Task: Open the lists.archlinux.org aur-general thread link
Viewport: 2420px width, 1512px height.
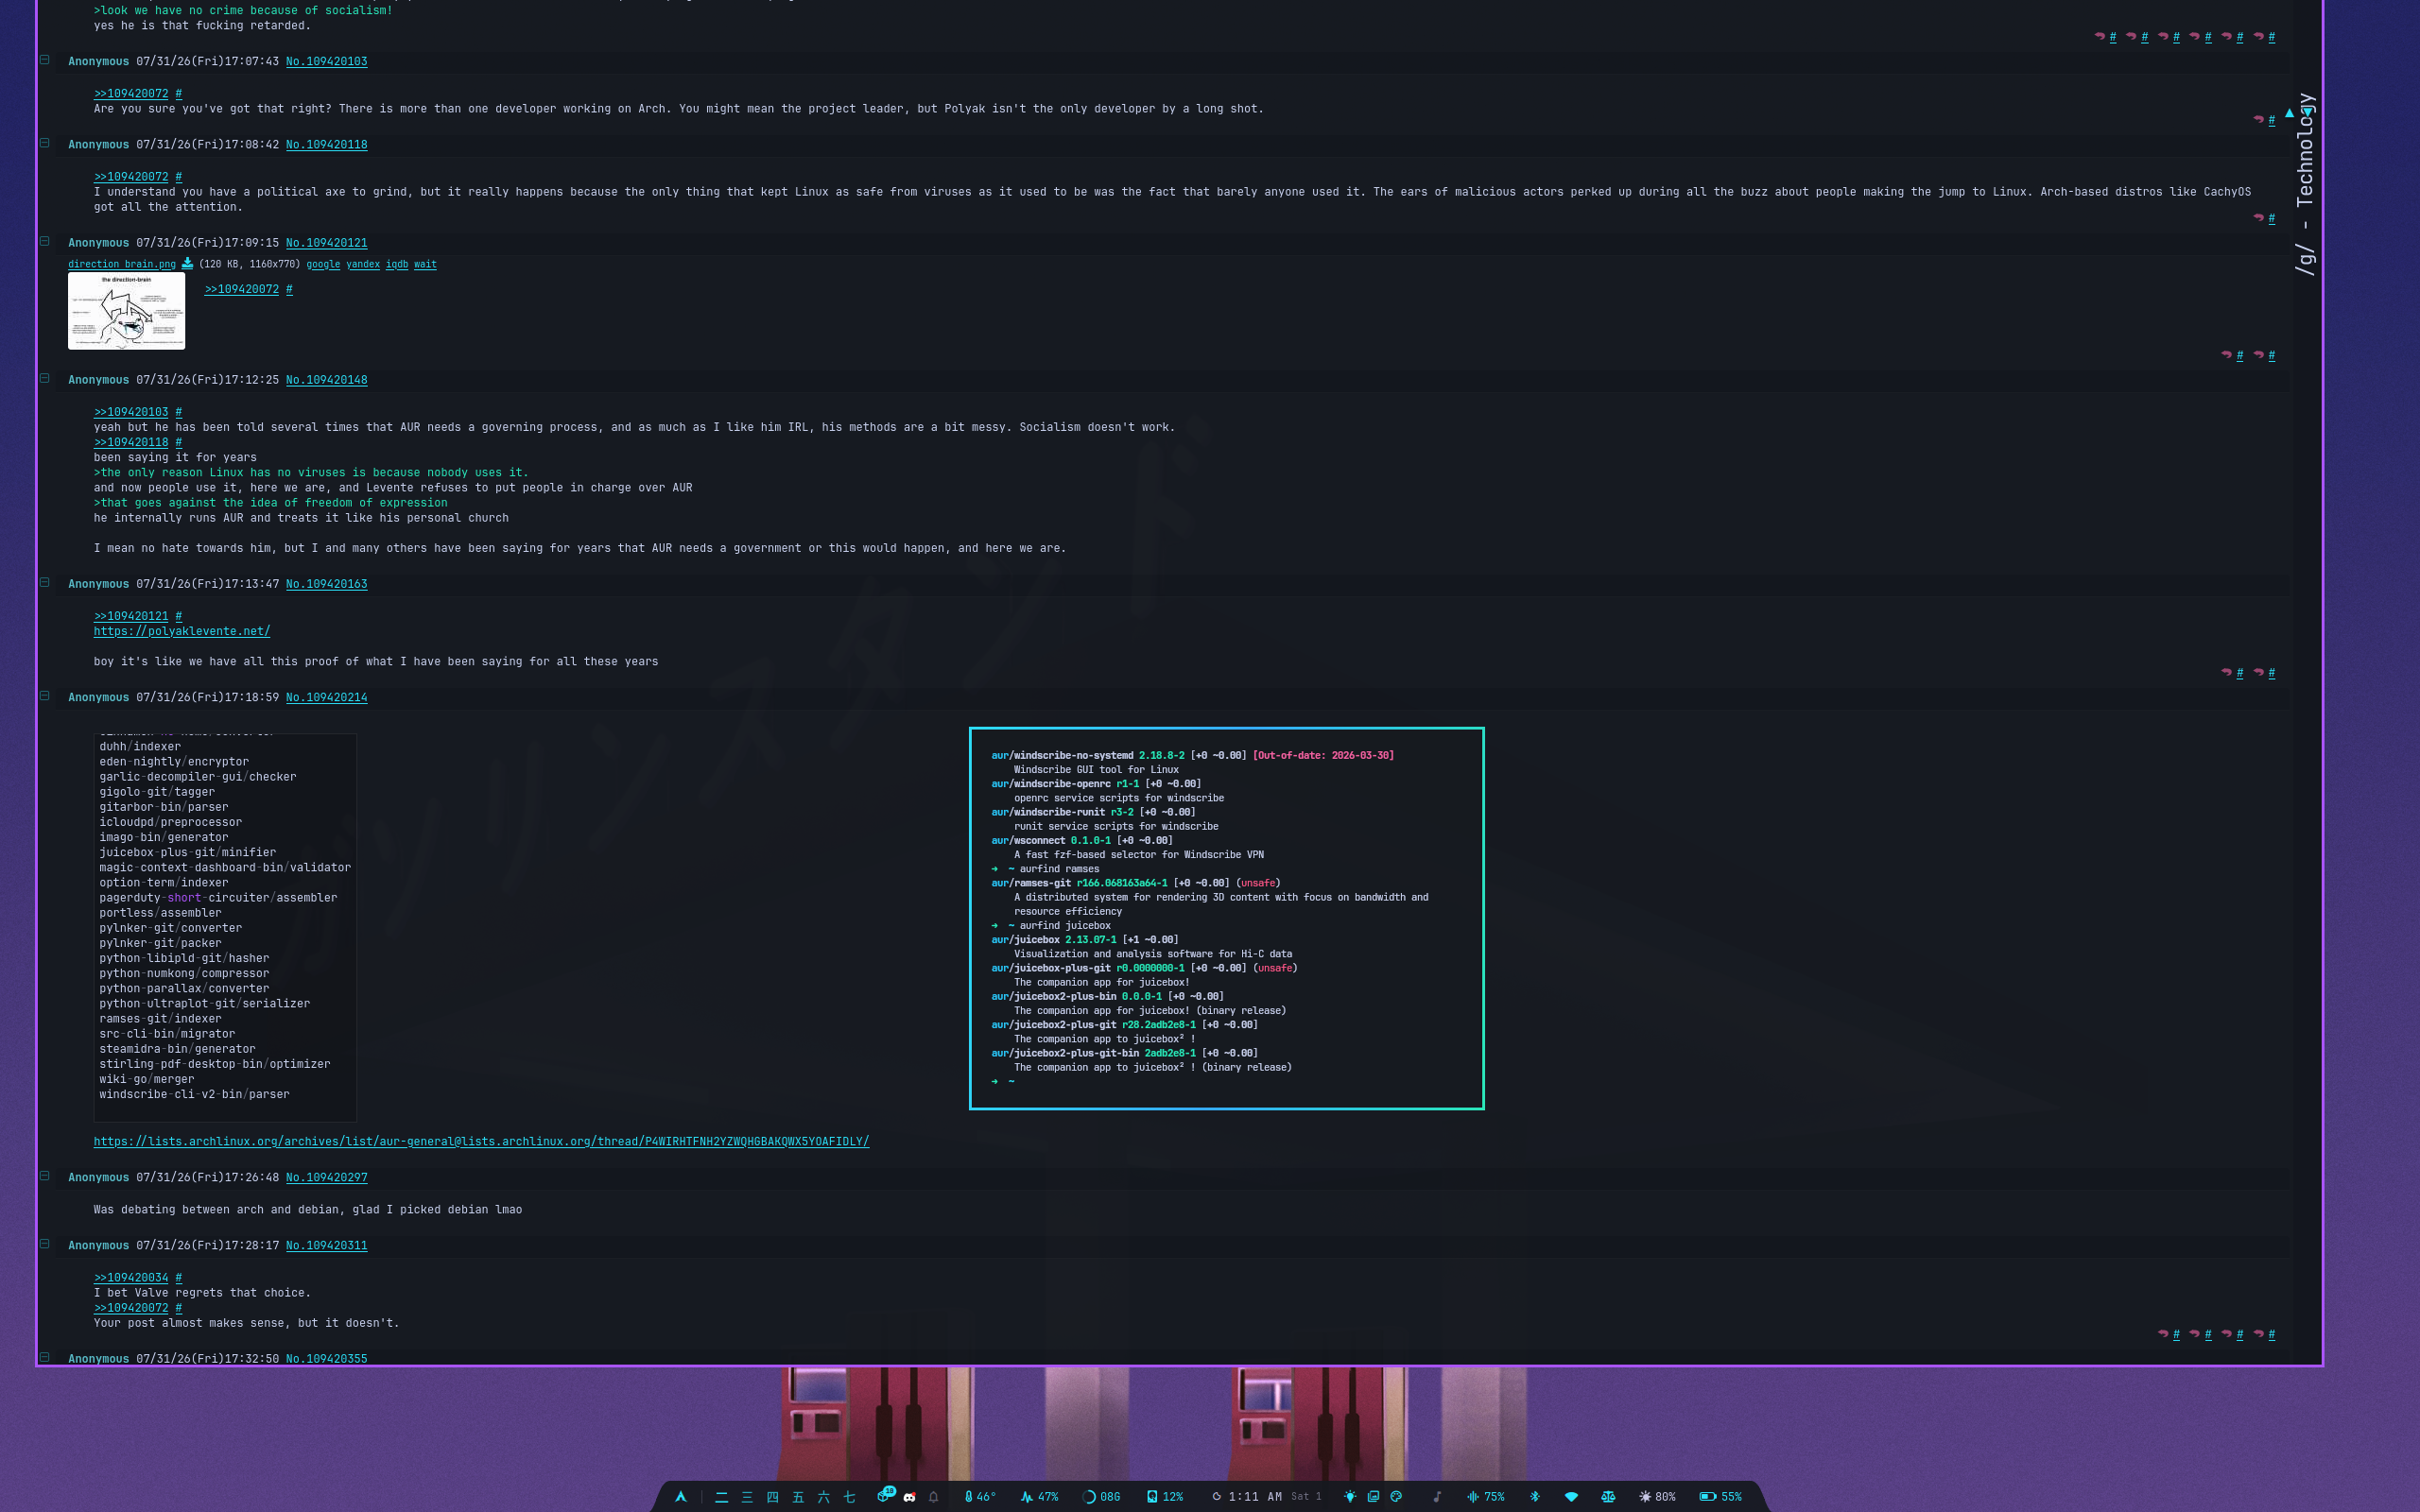Action: click(x=481, y=1142)
